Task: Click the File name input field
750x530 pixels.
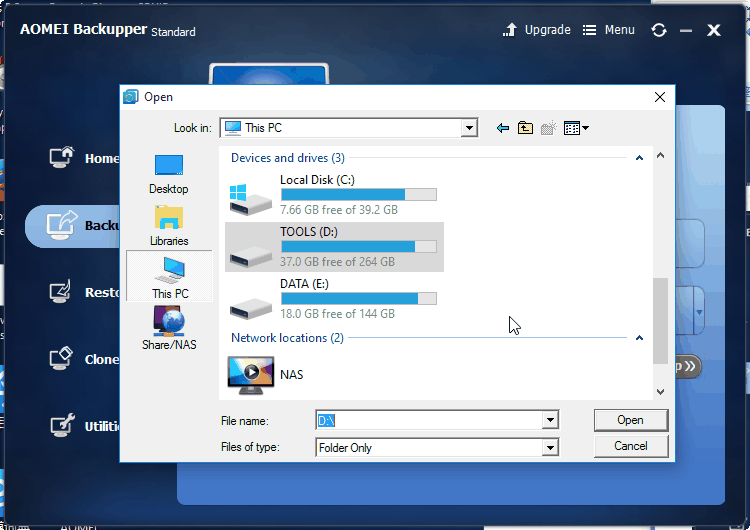Action: [x=429, y=420]
